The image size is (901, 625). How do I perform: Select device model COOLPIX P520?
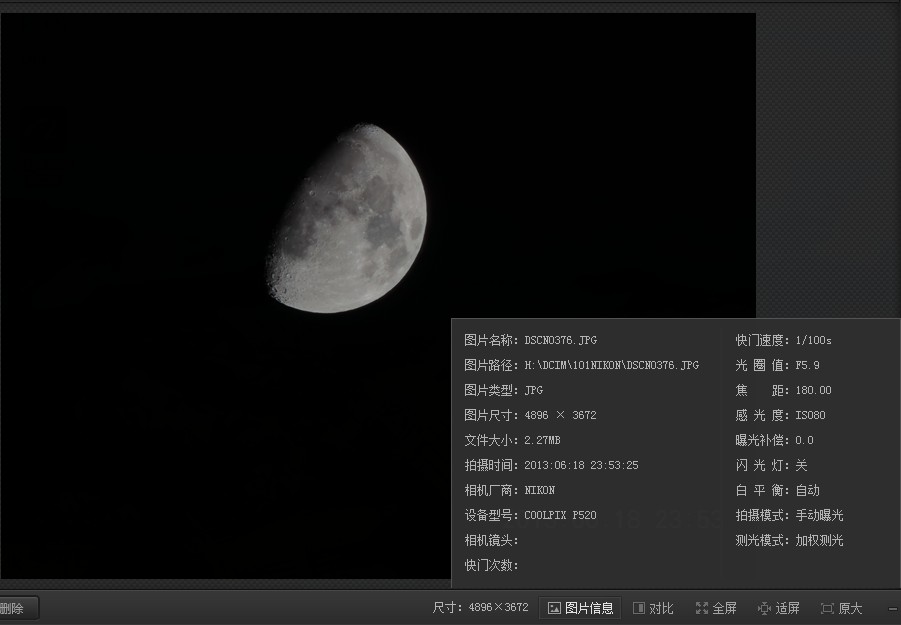(x=561, y=515)
